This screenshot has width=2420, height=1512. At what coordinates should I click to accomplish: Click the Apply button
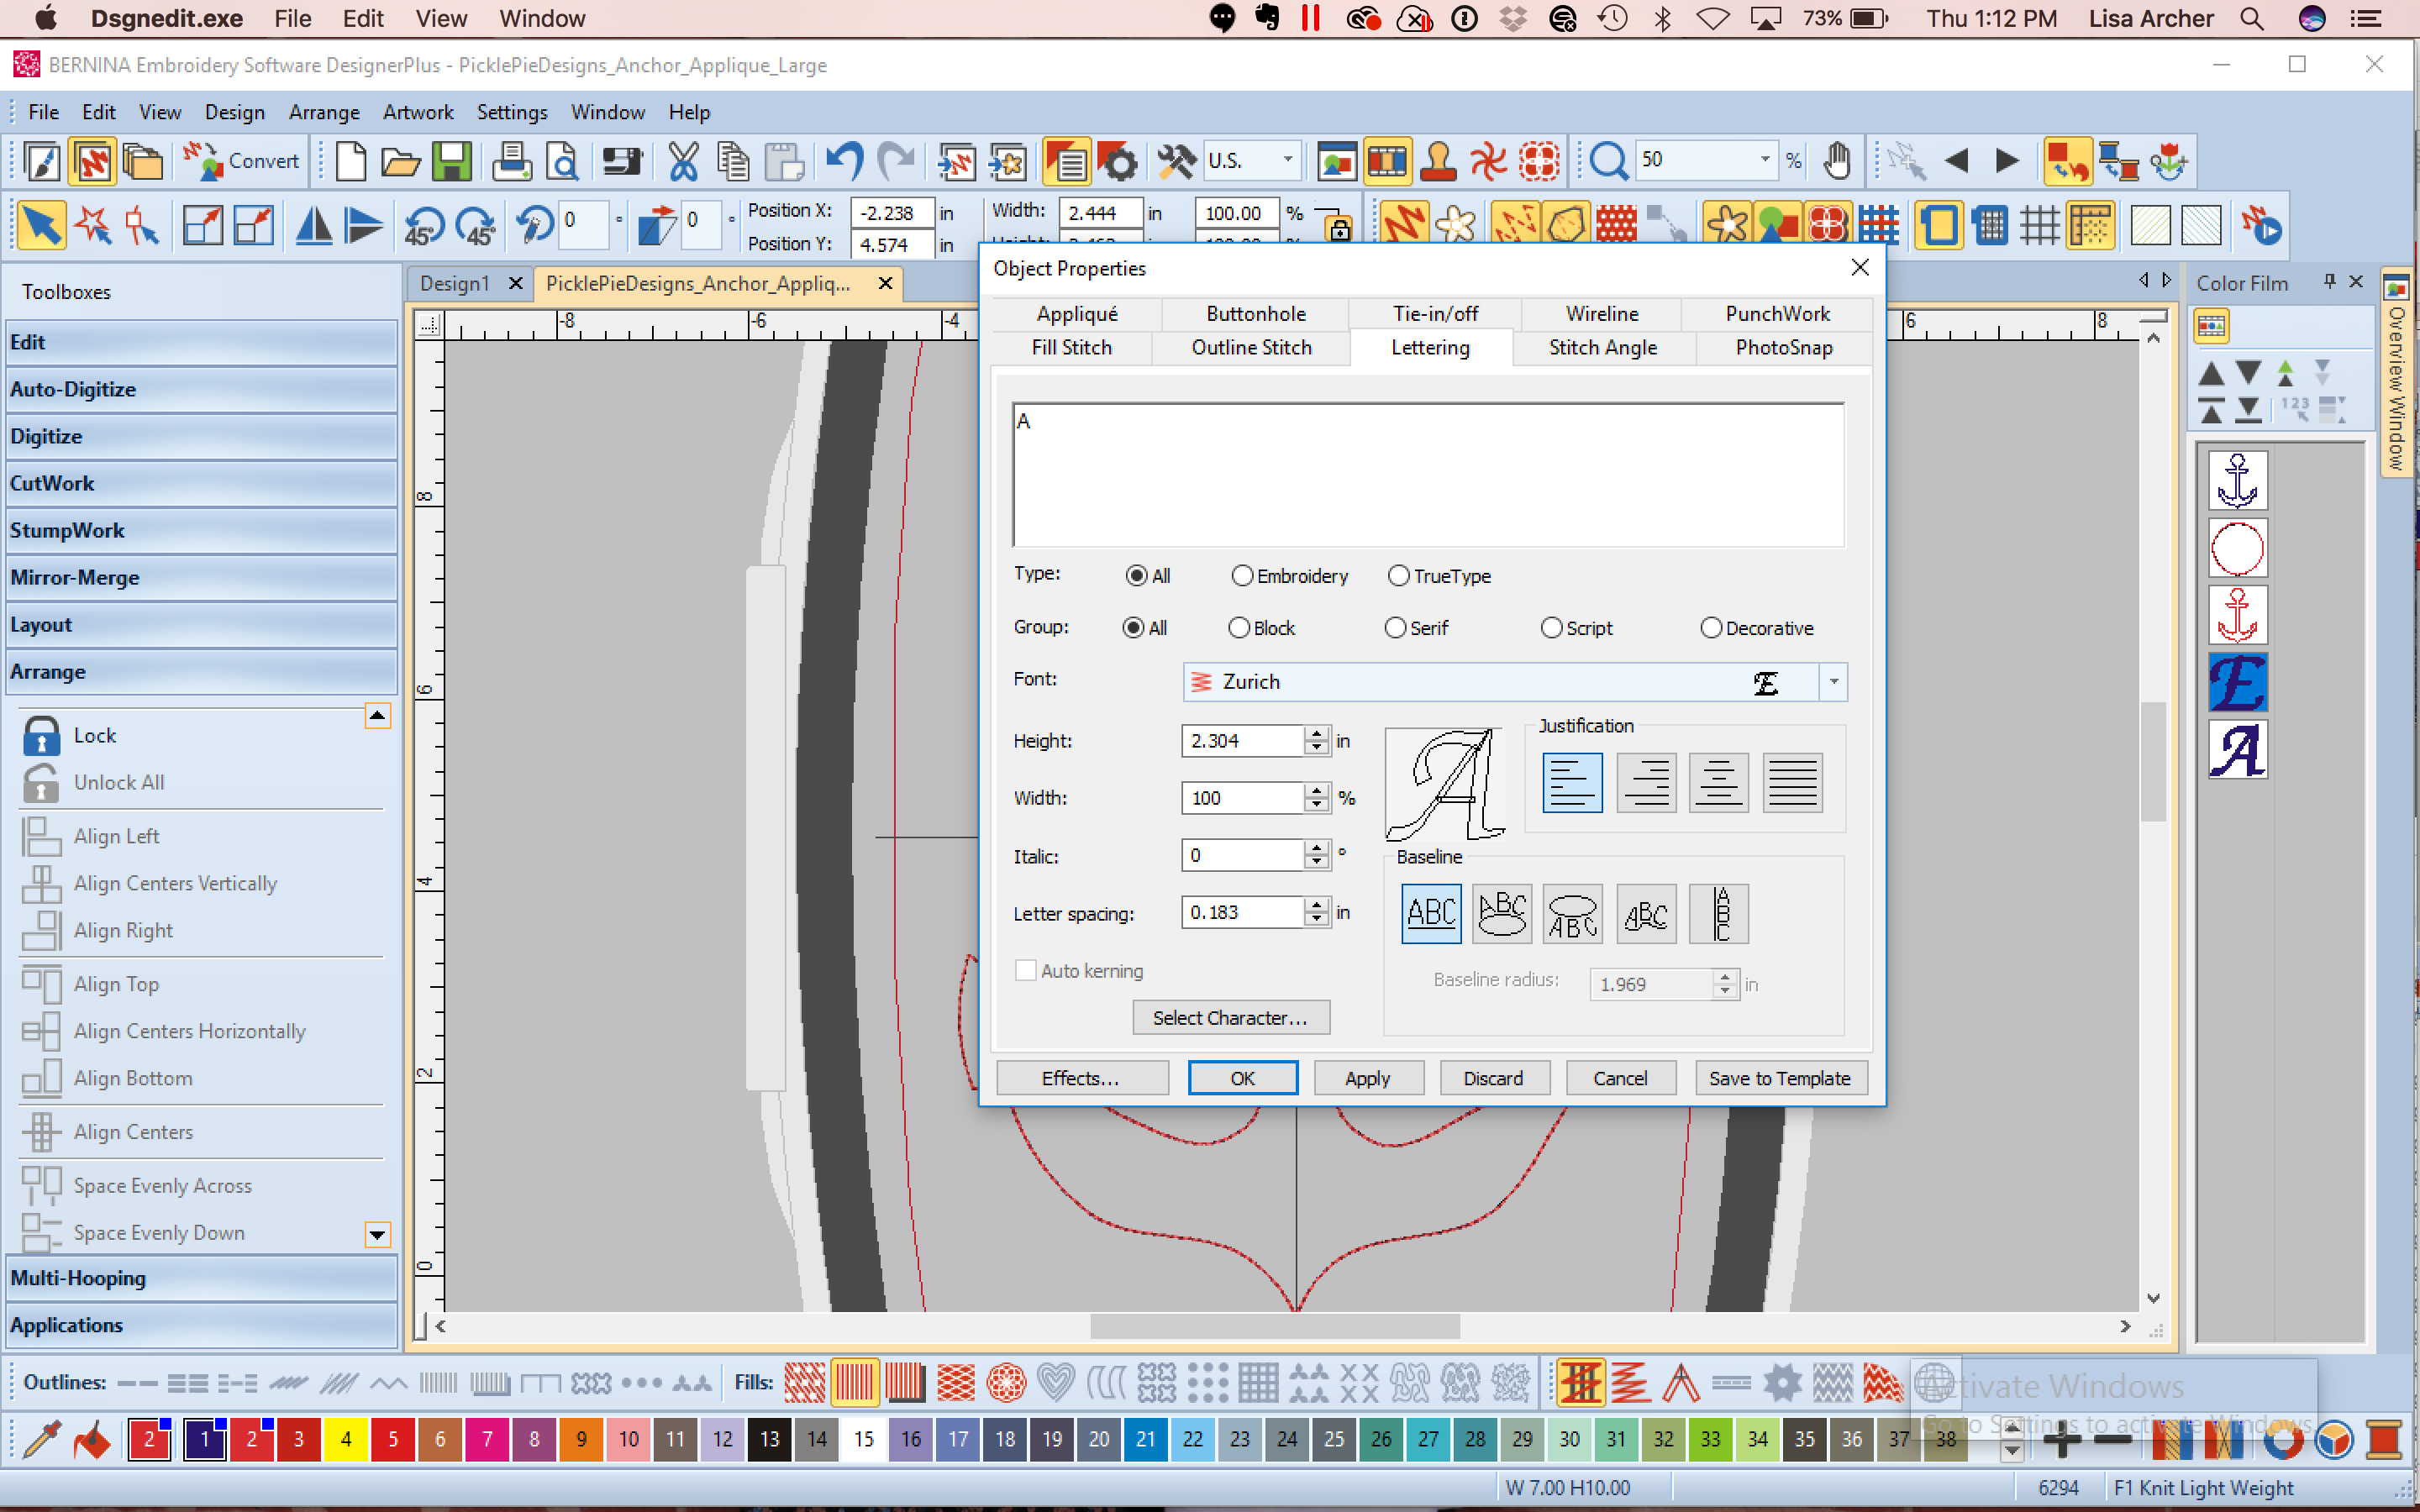[x=1367, y=1078]
